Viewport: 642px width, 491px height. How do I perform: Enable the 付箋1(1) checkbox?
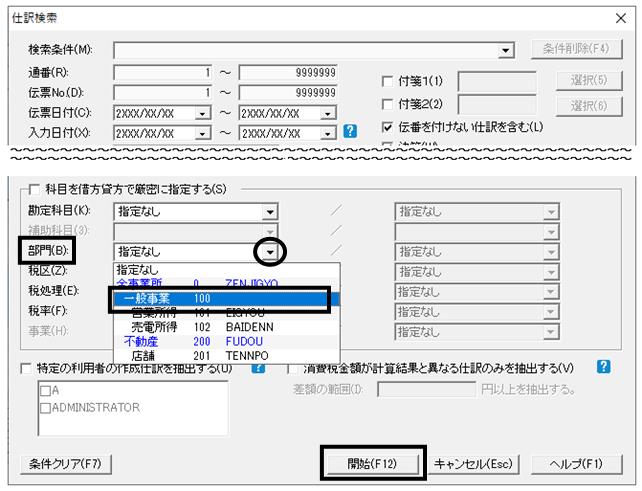(x=391, y=82)
